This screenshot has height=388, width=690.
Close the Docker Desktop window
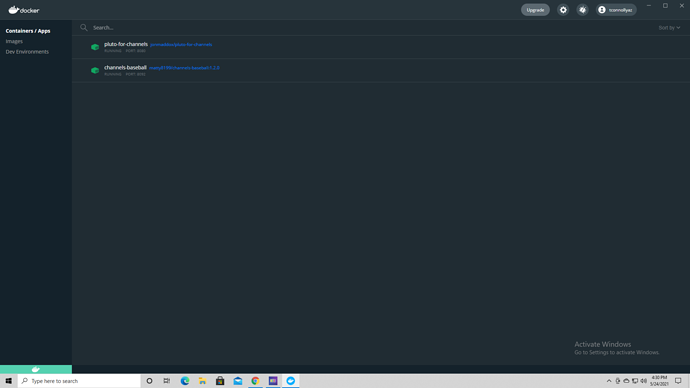(682, 6)
